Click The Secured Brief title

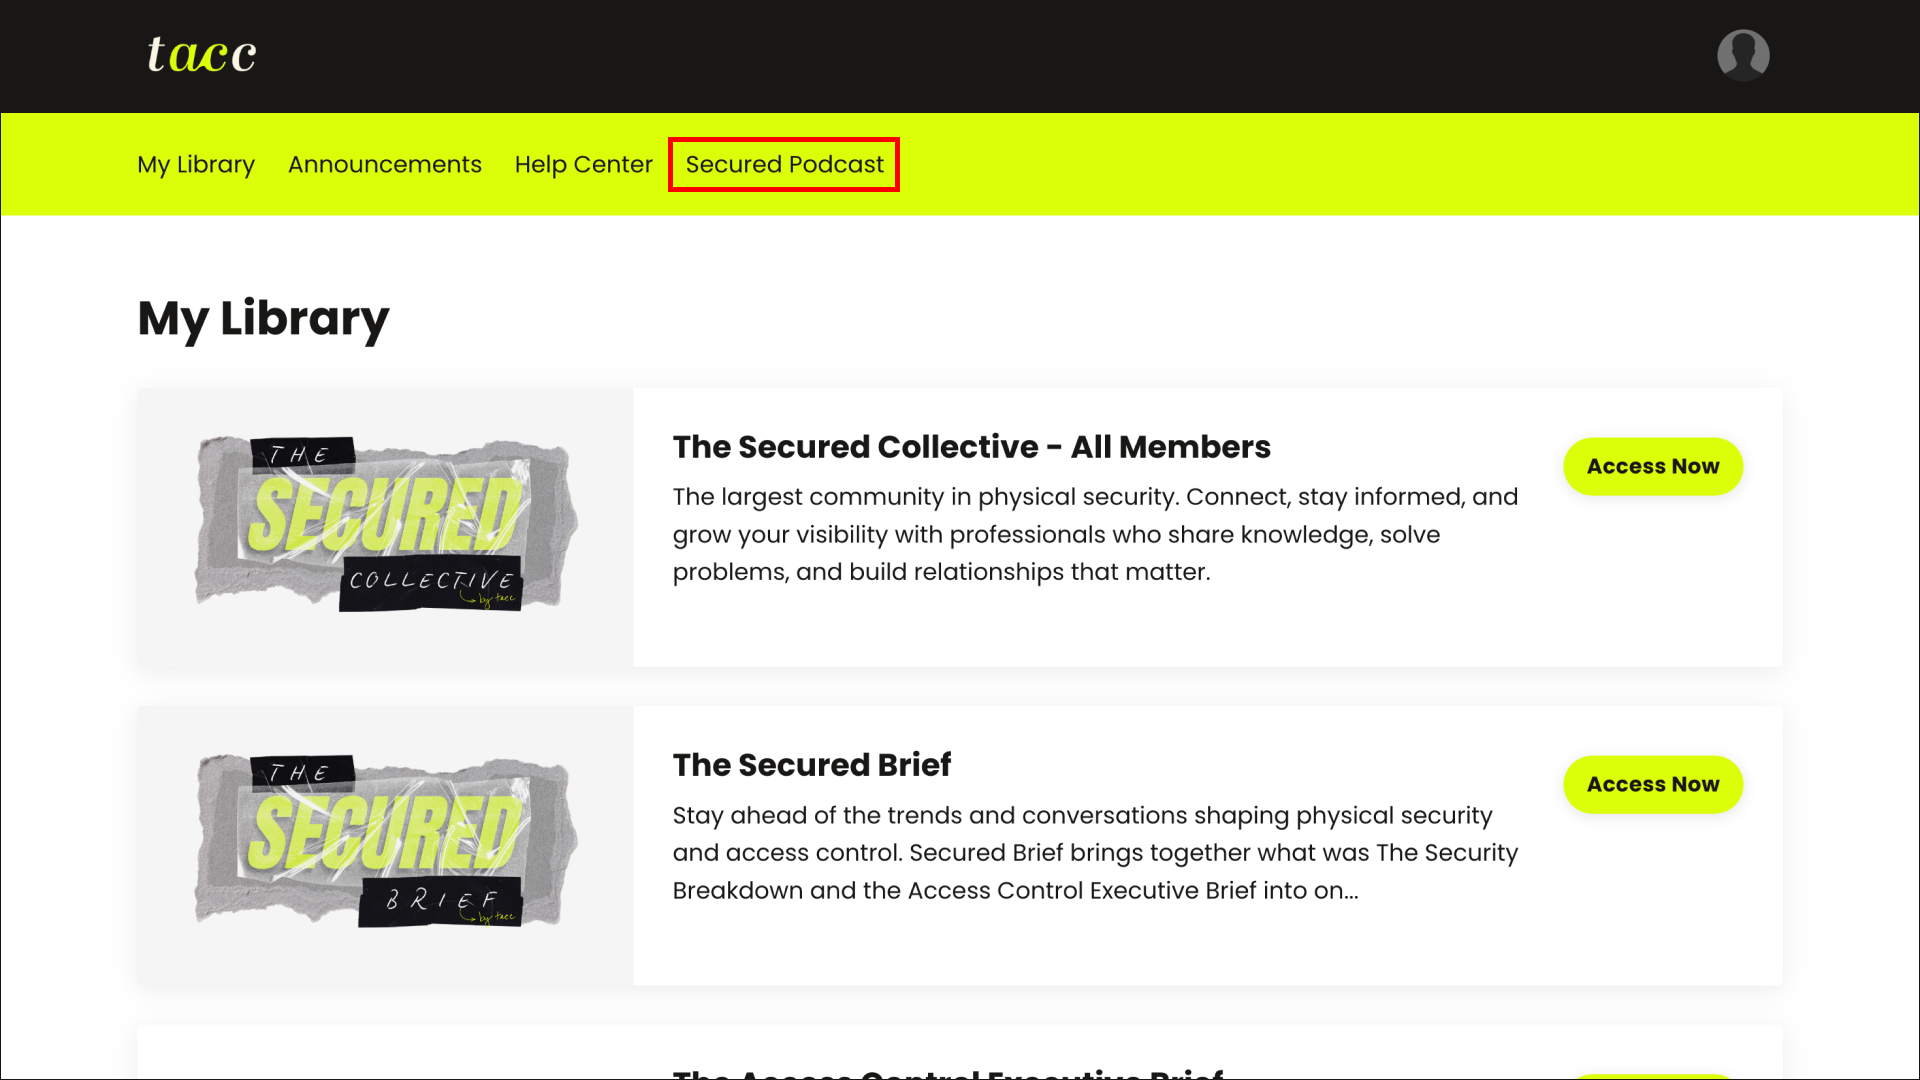click(811, 764)
